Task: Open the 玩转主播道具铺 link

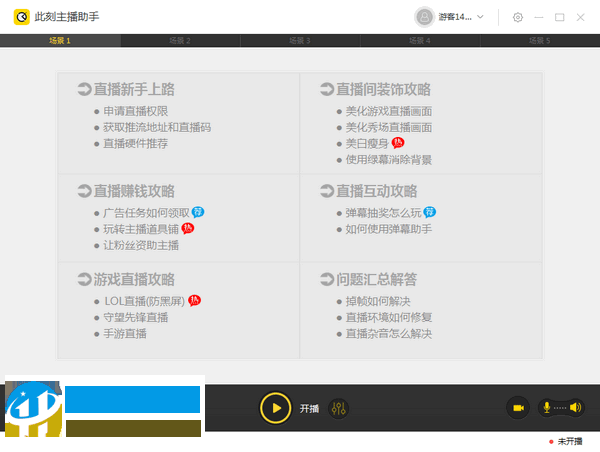Action: pos(141,229)
